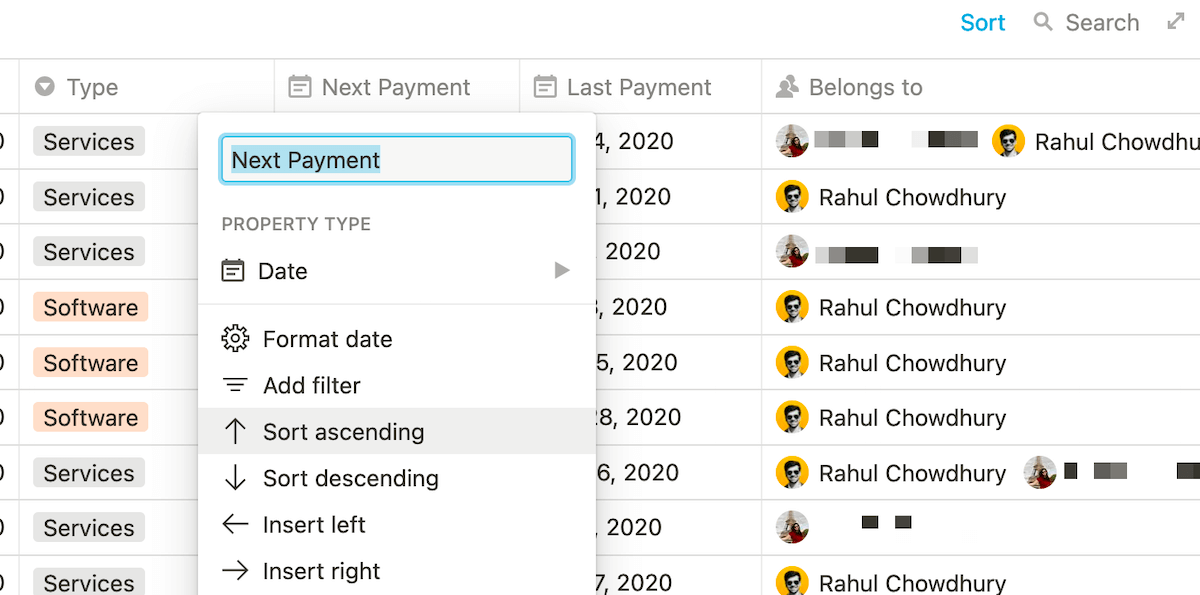
Task: Click the Search magnifier icon
Action: click(x=1041, y=21)
